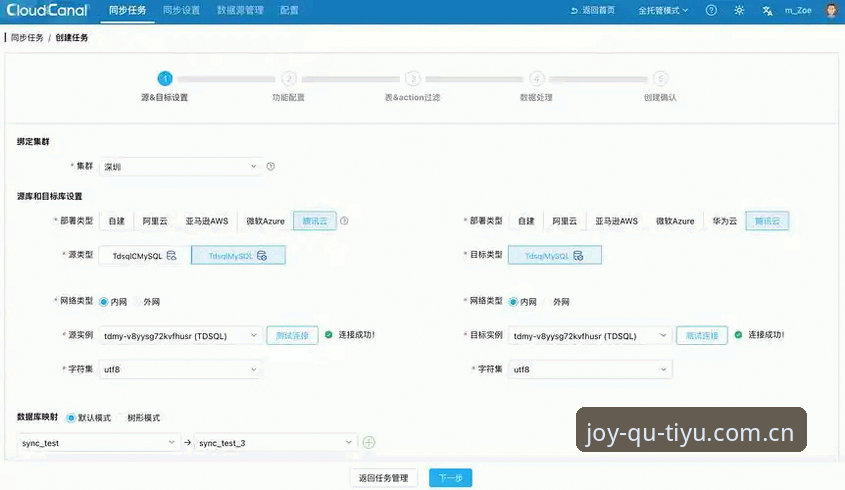Viewport: 845px width, 490px height.
Task: Open source 字符集 utf8 dropdown
Action: (181, 369)
